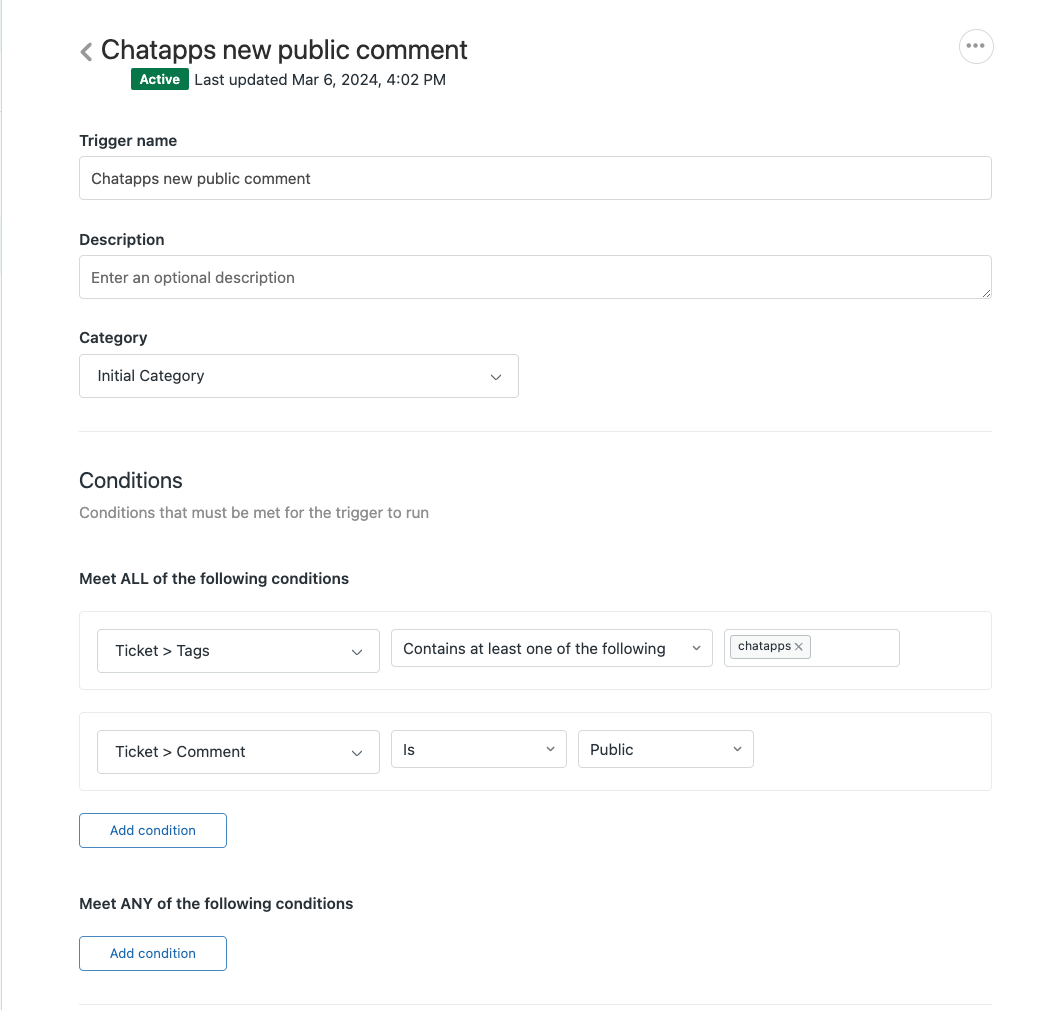
Task: Expand the Ticket > Tags field selector
Action: coord(238,651)
